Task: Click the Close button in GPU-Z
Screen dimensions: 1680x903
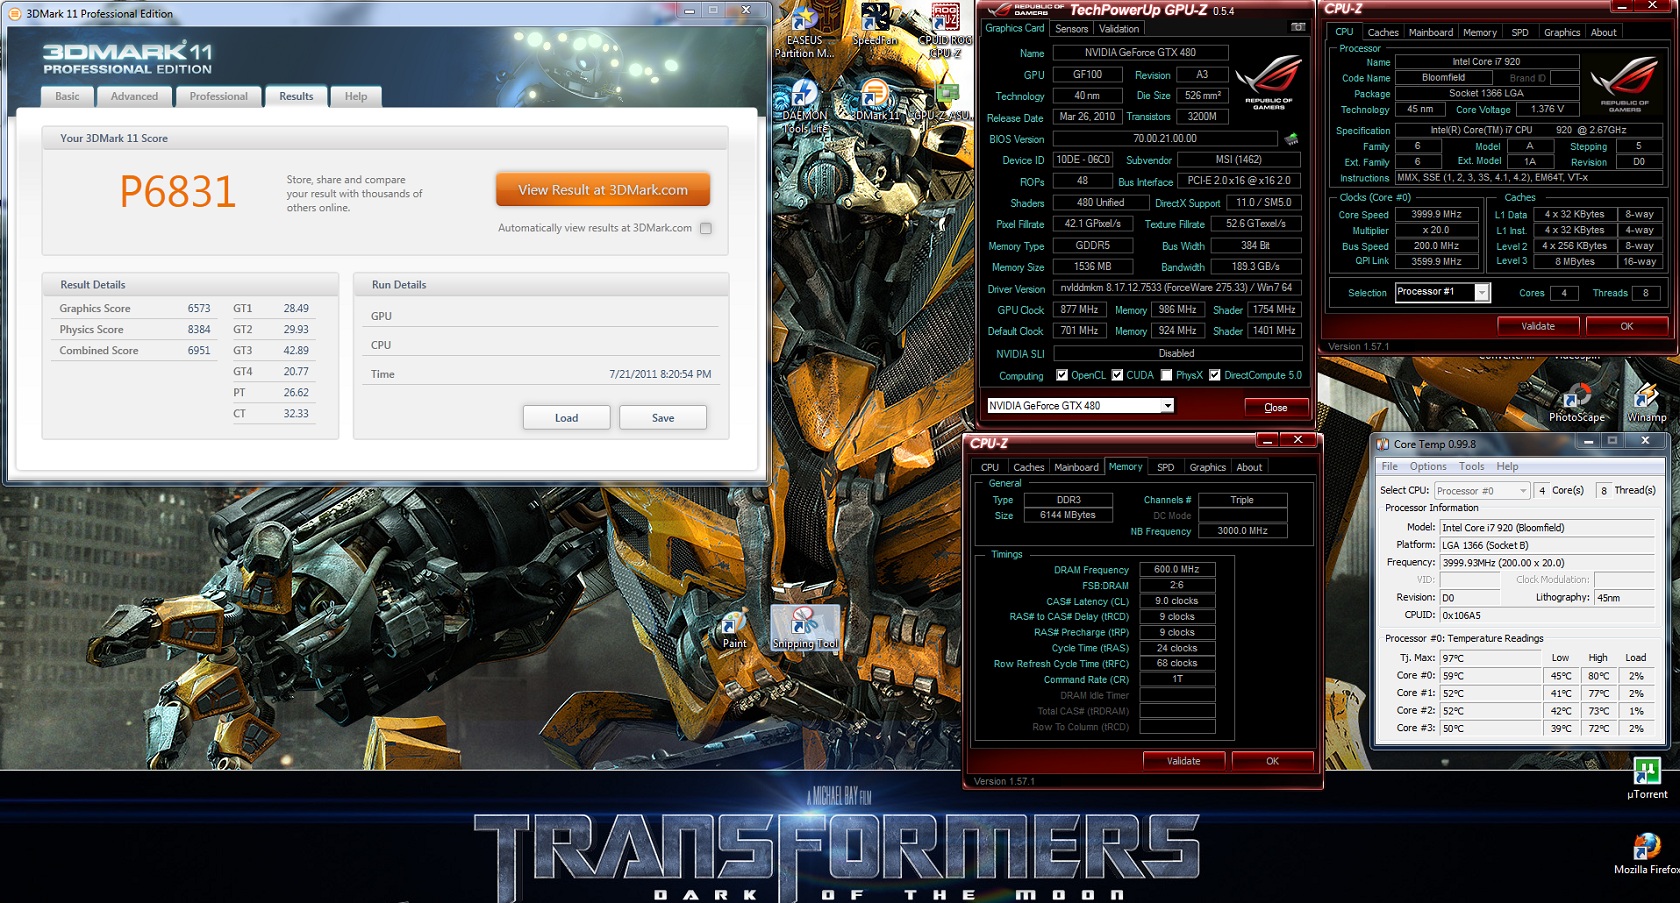Action: [1275, 407]
